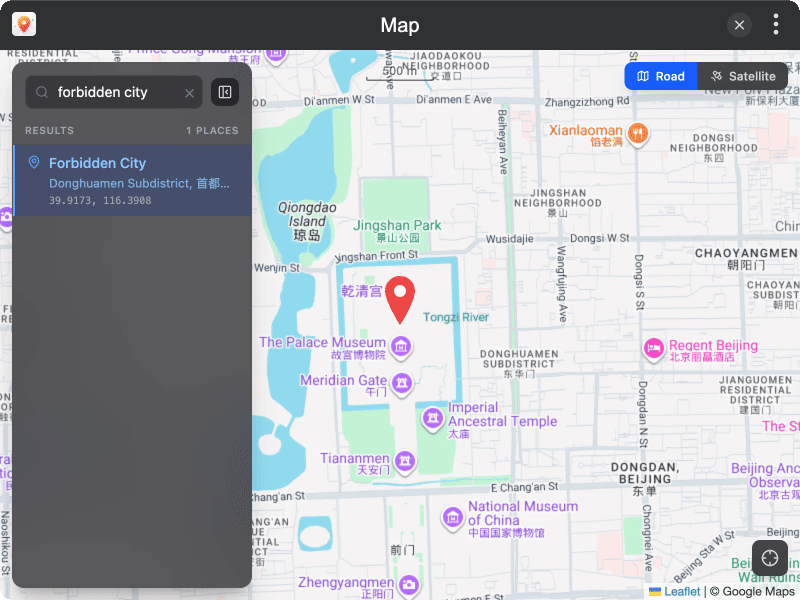The width and height of the screenshot is (800, 600).
Task: Click the Prince Gong Mansion marker icon
Action: tap(276, 54)
